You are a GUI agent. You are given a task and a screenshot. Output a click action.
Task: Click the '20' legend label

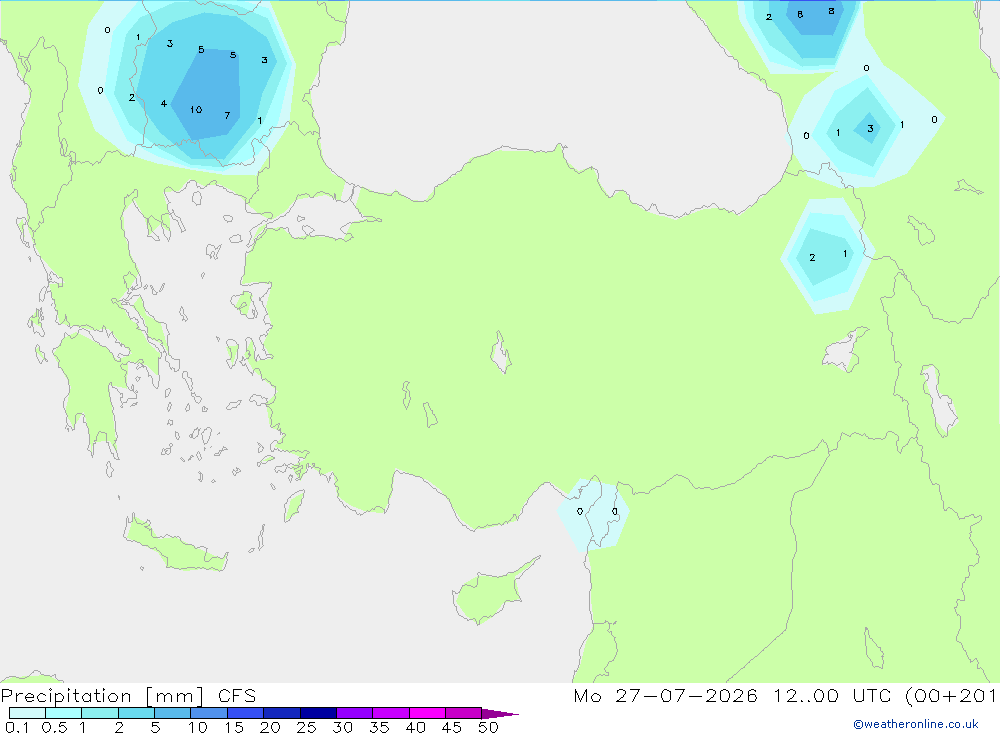click(270, 727)
